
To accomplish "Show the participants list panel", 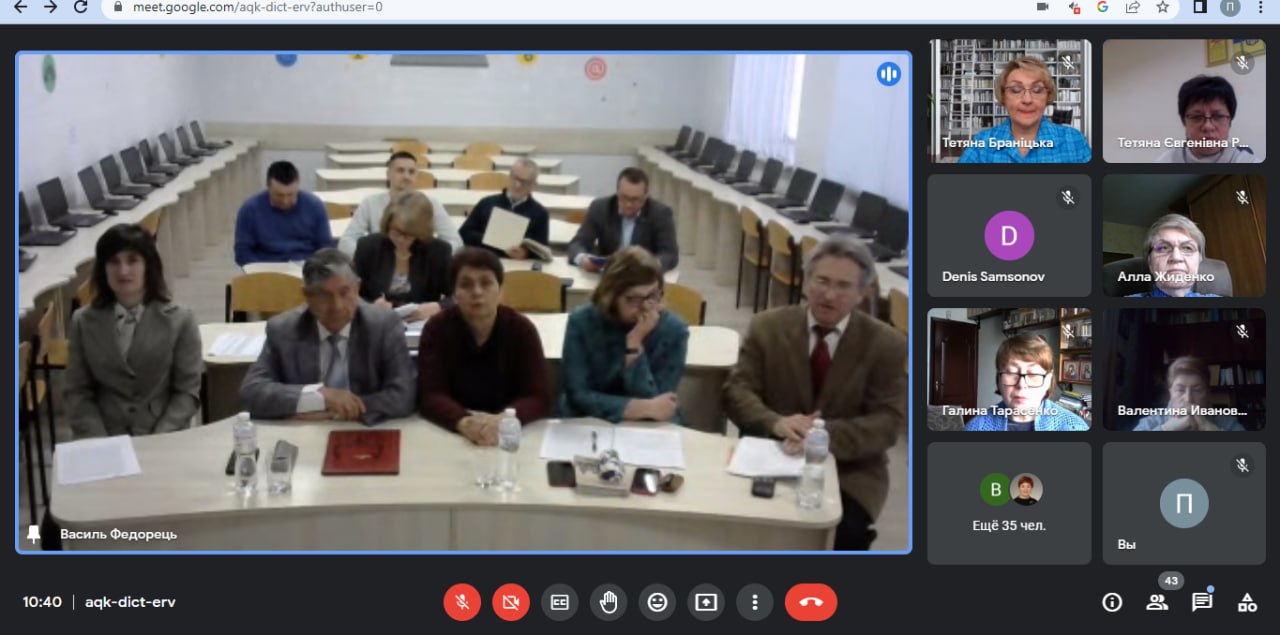I will click(x=1157, y=602).
